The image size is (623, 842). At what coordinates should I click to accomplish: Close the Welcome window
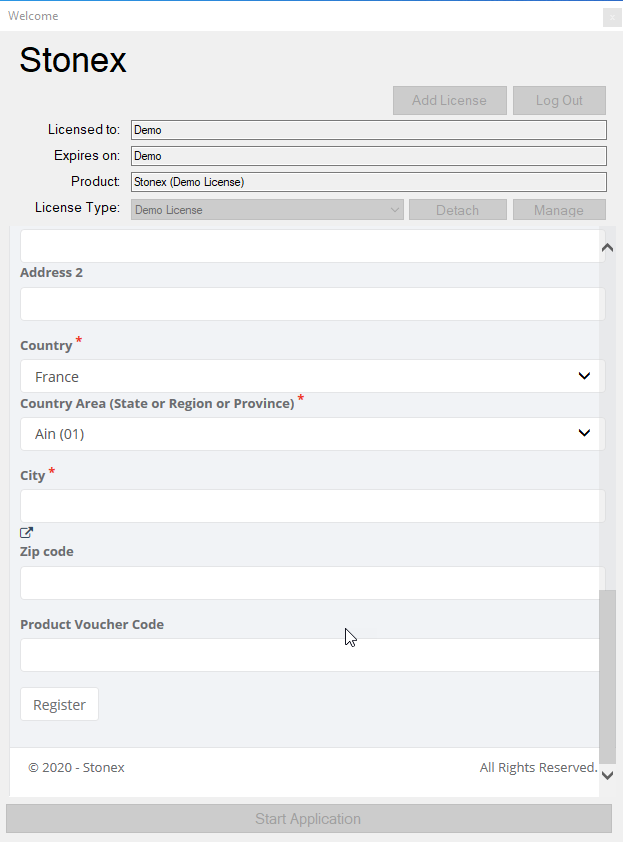coord(612,17)
